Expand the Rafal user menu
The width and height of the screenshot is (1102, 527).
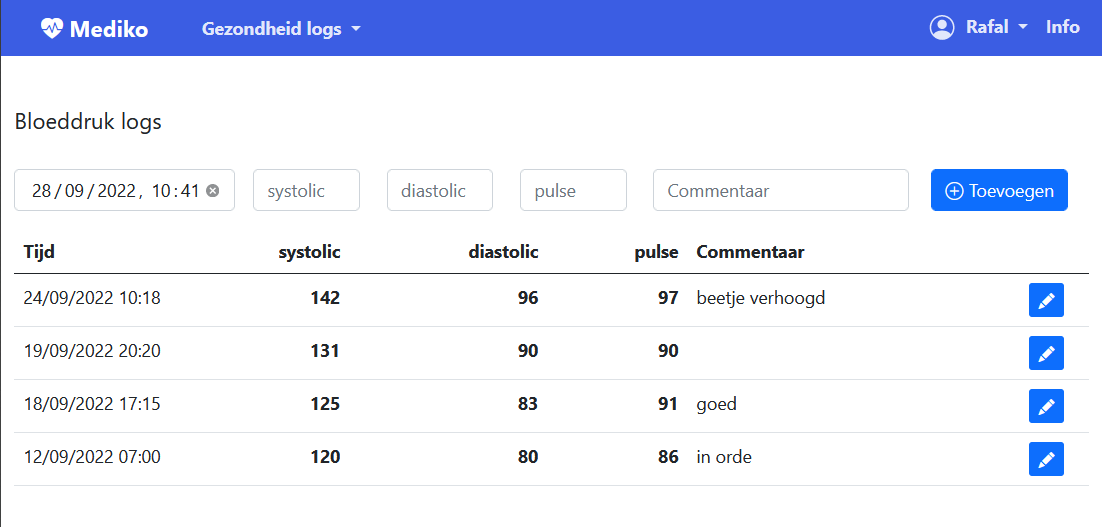[995, 28]
